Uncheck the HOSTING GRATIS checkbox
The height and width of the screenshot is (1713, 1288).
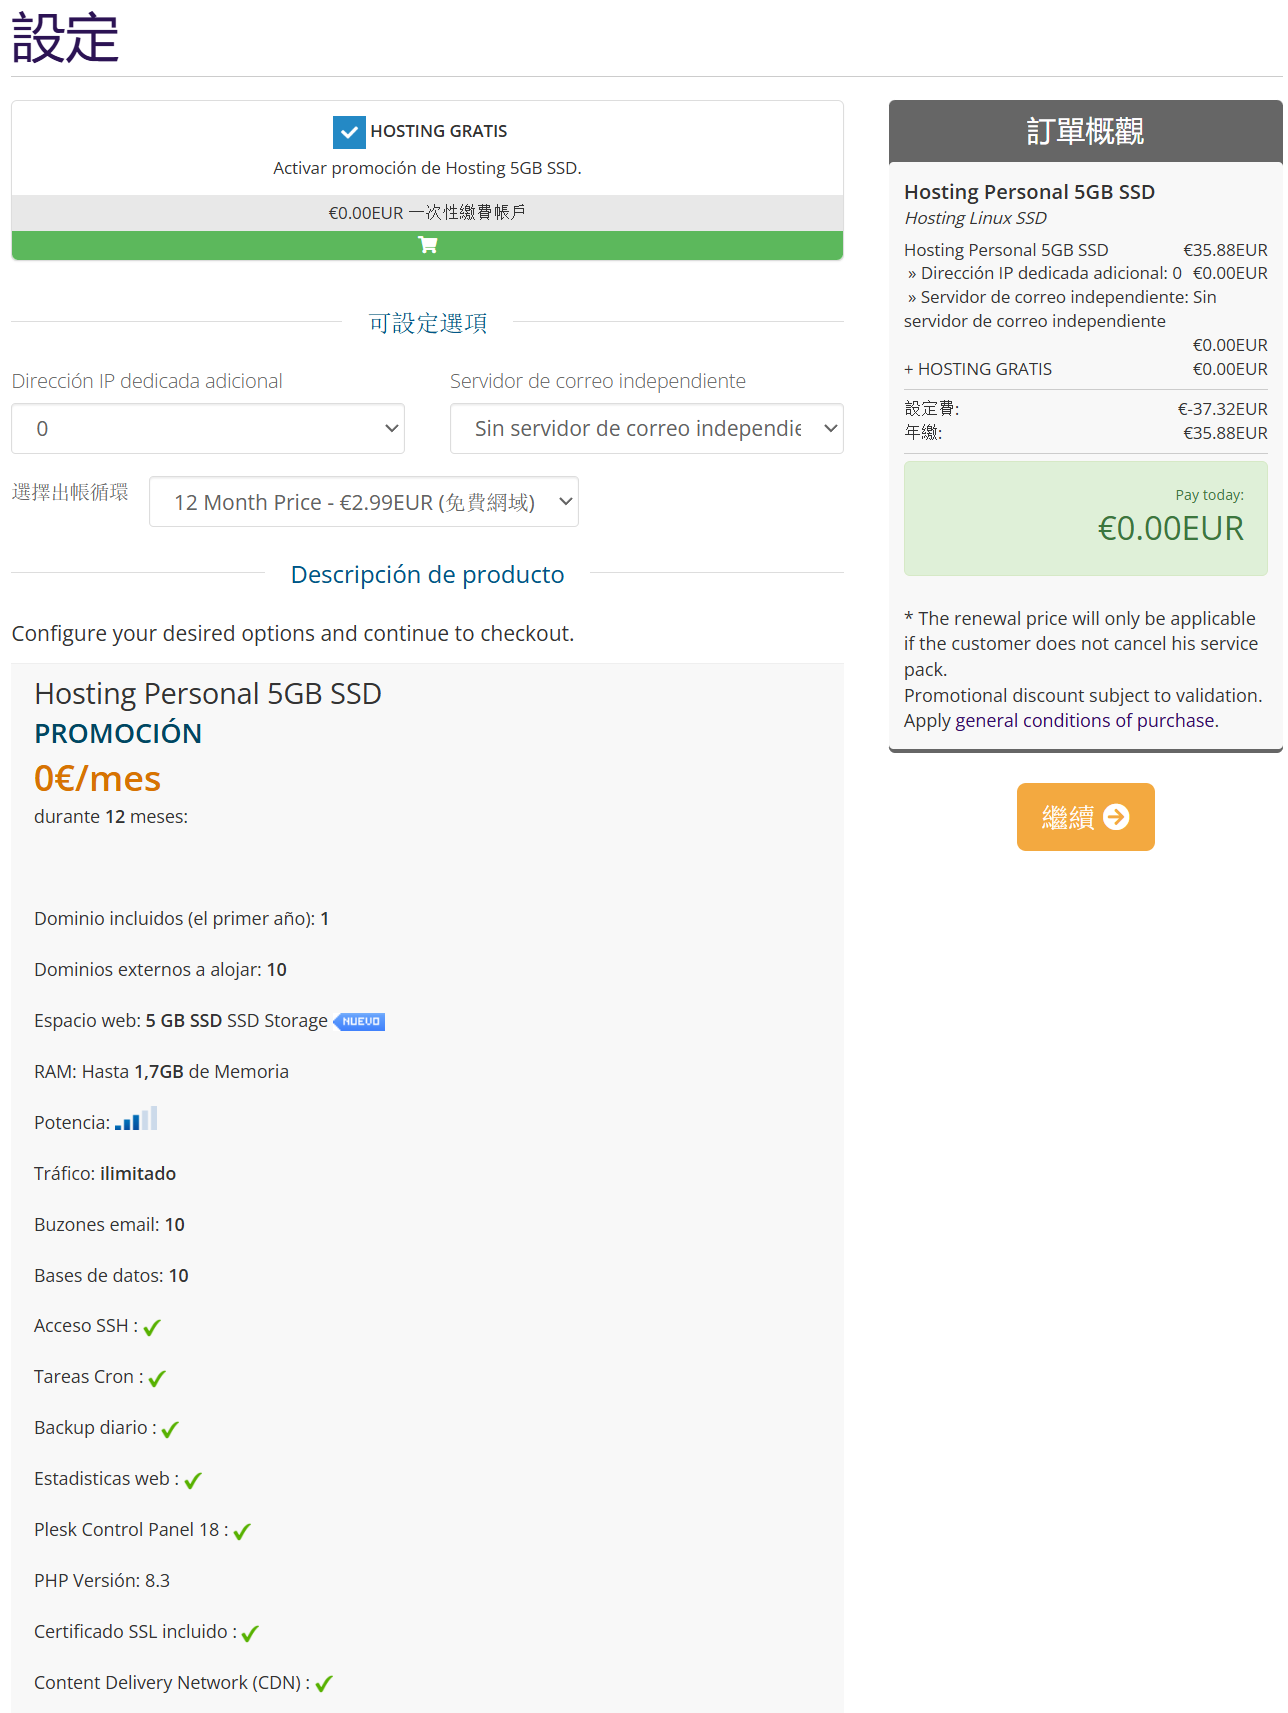pos(349,132)
